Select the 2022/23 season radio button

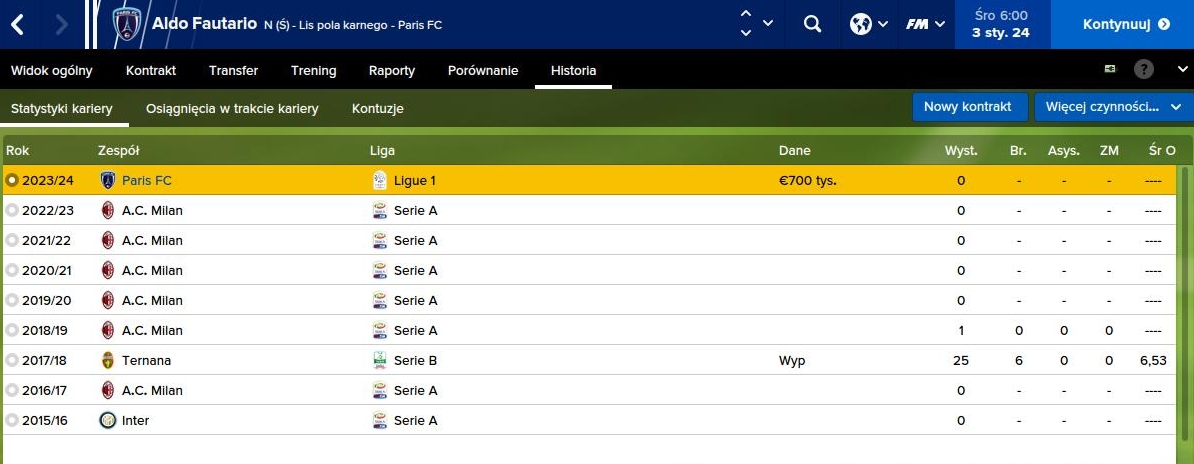click(x=12, y=210)
